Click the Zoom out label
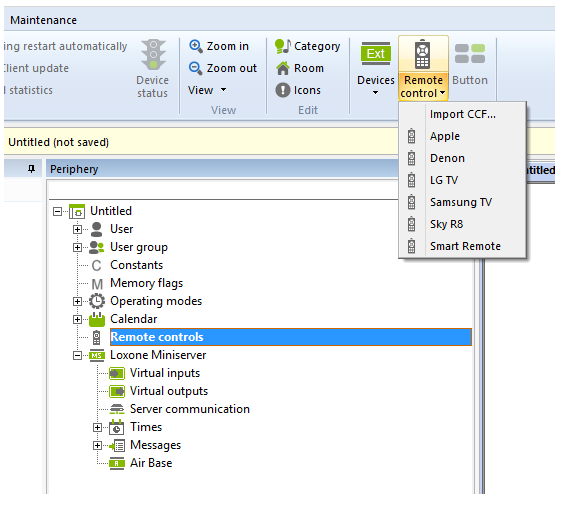 [x=232, y=68]
